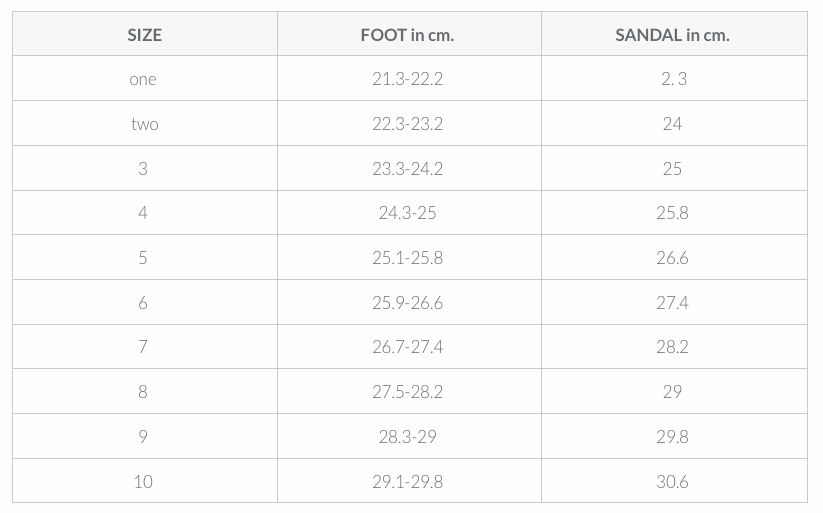Click sandal length 25.8

[672, 213]
